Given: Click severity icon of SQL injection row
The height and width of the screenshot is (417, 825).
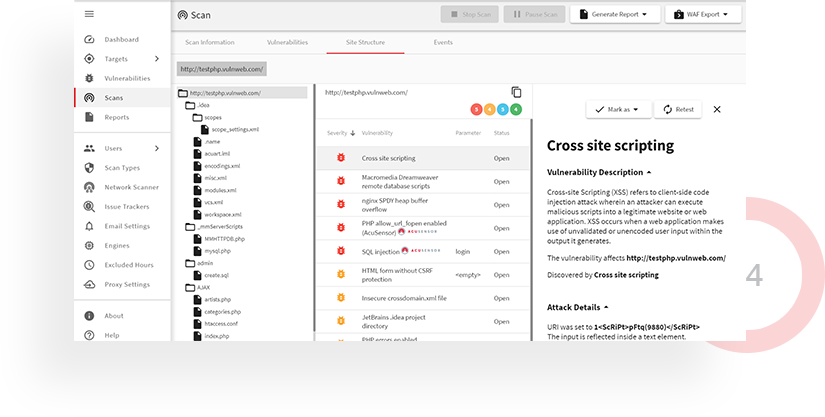Looking at the screenshot, I should 341,251.
